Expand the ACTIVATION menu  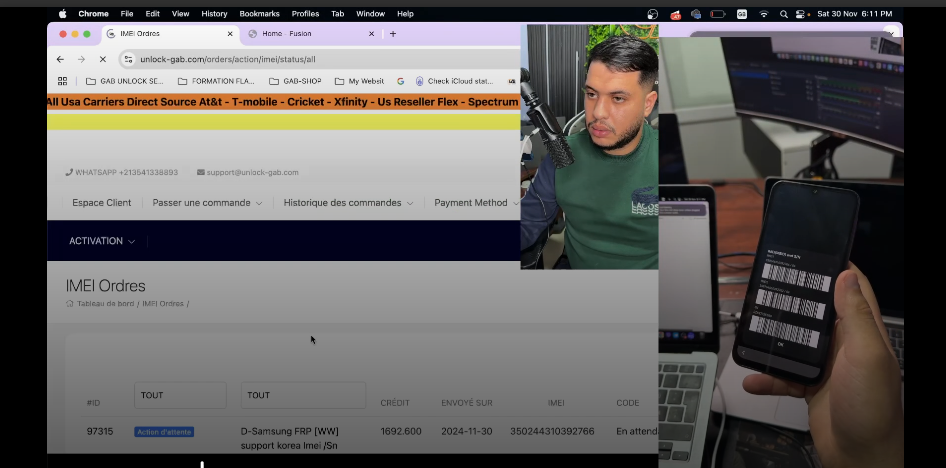coord(102,241)
